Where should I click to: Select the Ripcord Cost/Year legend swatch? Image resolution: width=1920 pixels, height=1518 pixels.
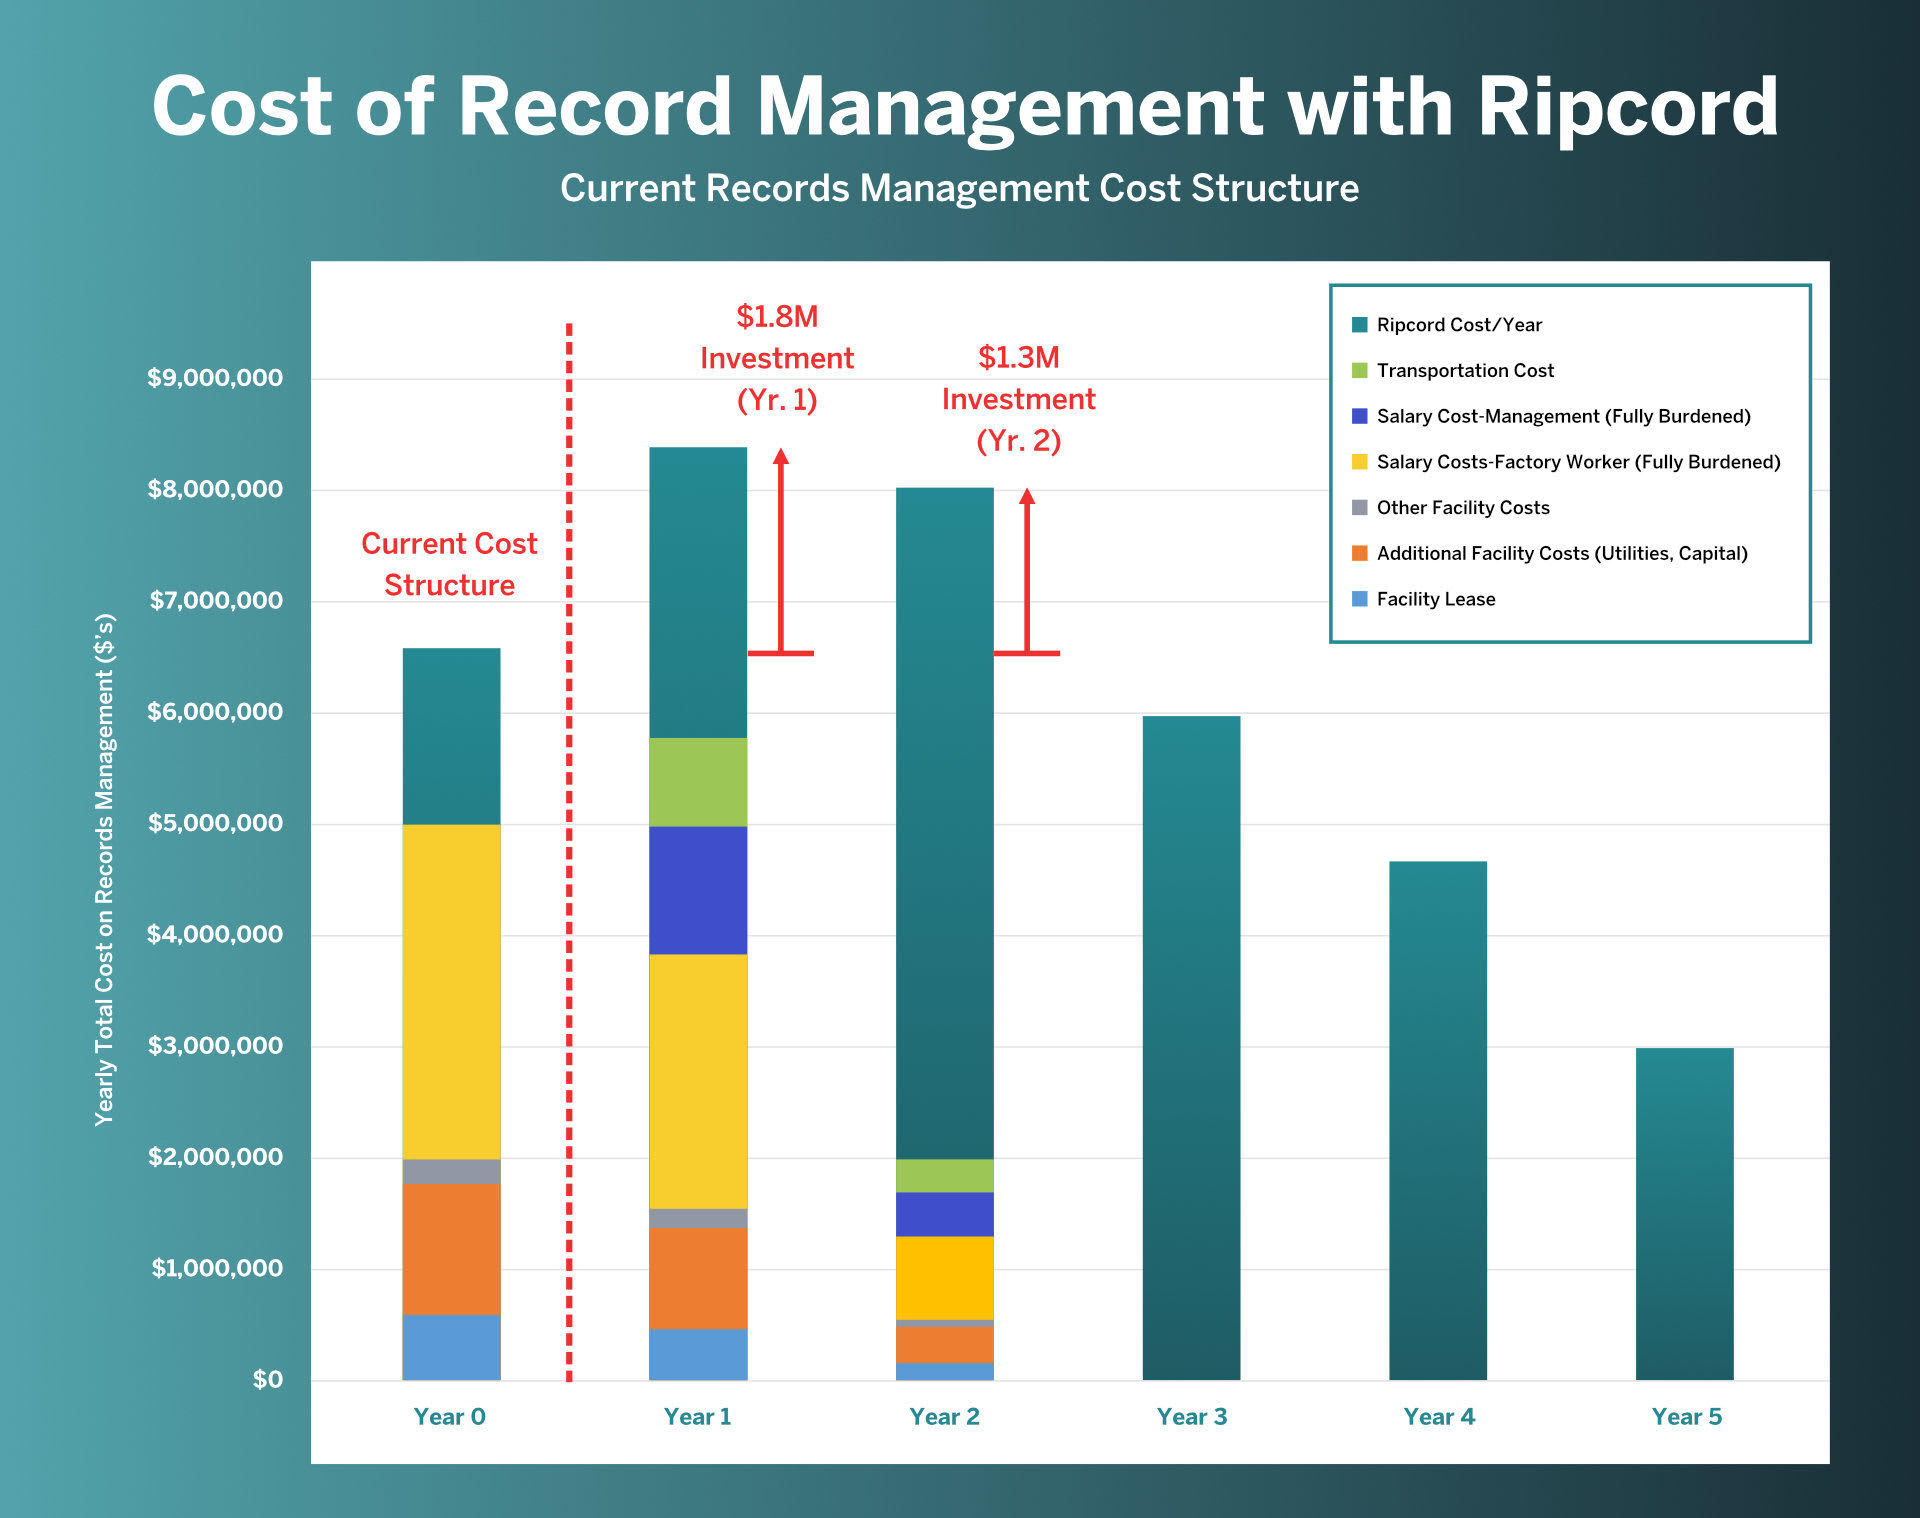point(1360,325)
